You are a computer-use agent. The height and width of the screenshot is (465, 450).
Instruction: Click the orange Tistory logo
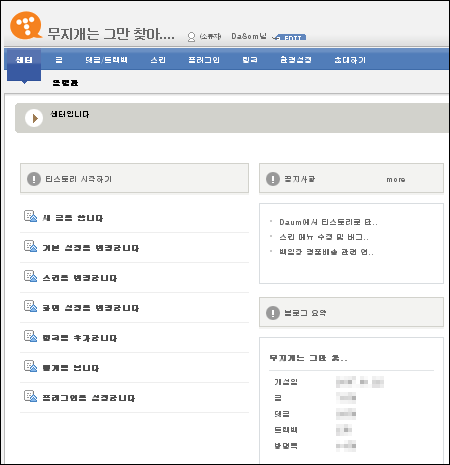pyautogui.click(x=26, y=25)
